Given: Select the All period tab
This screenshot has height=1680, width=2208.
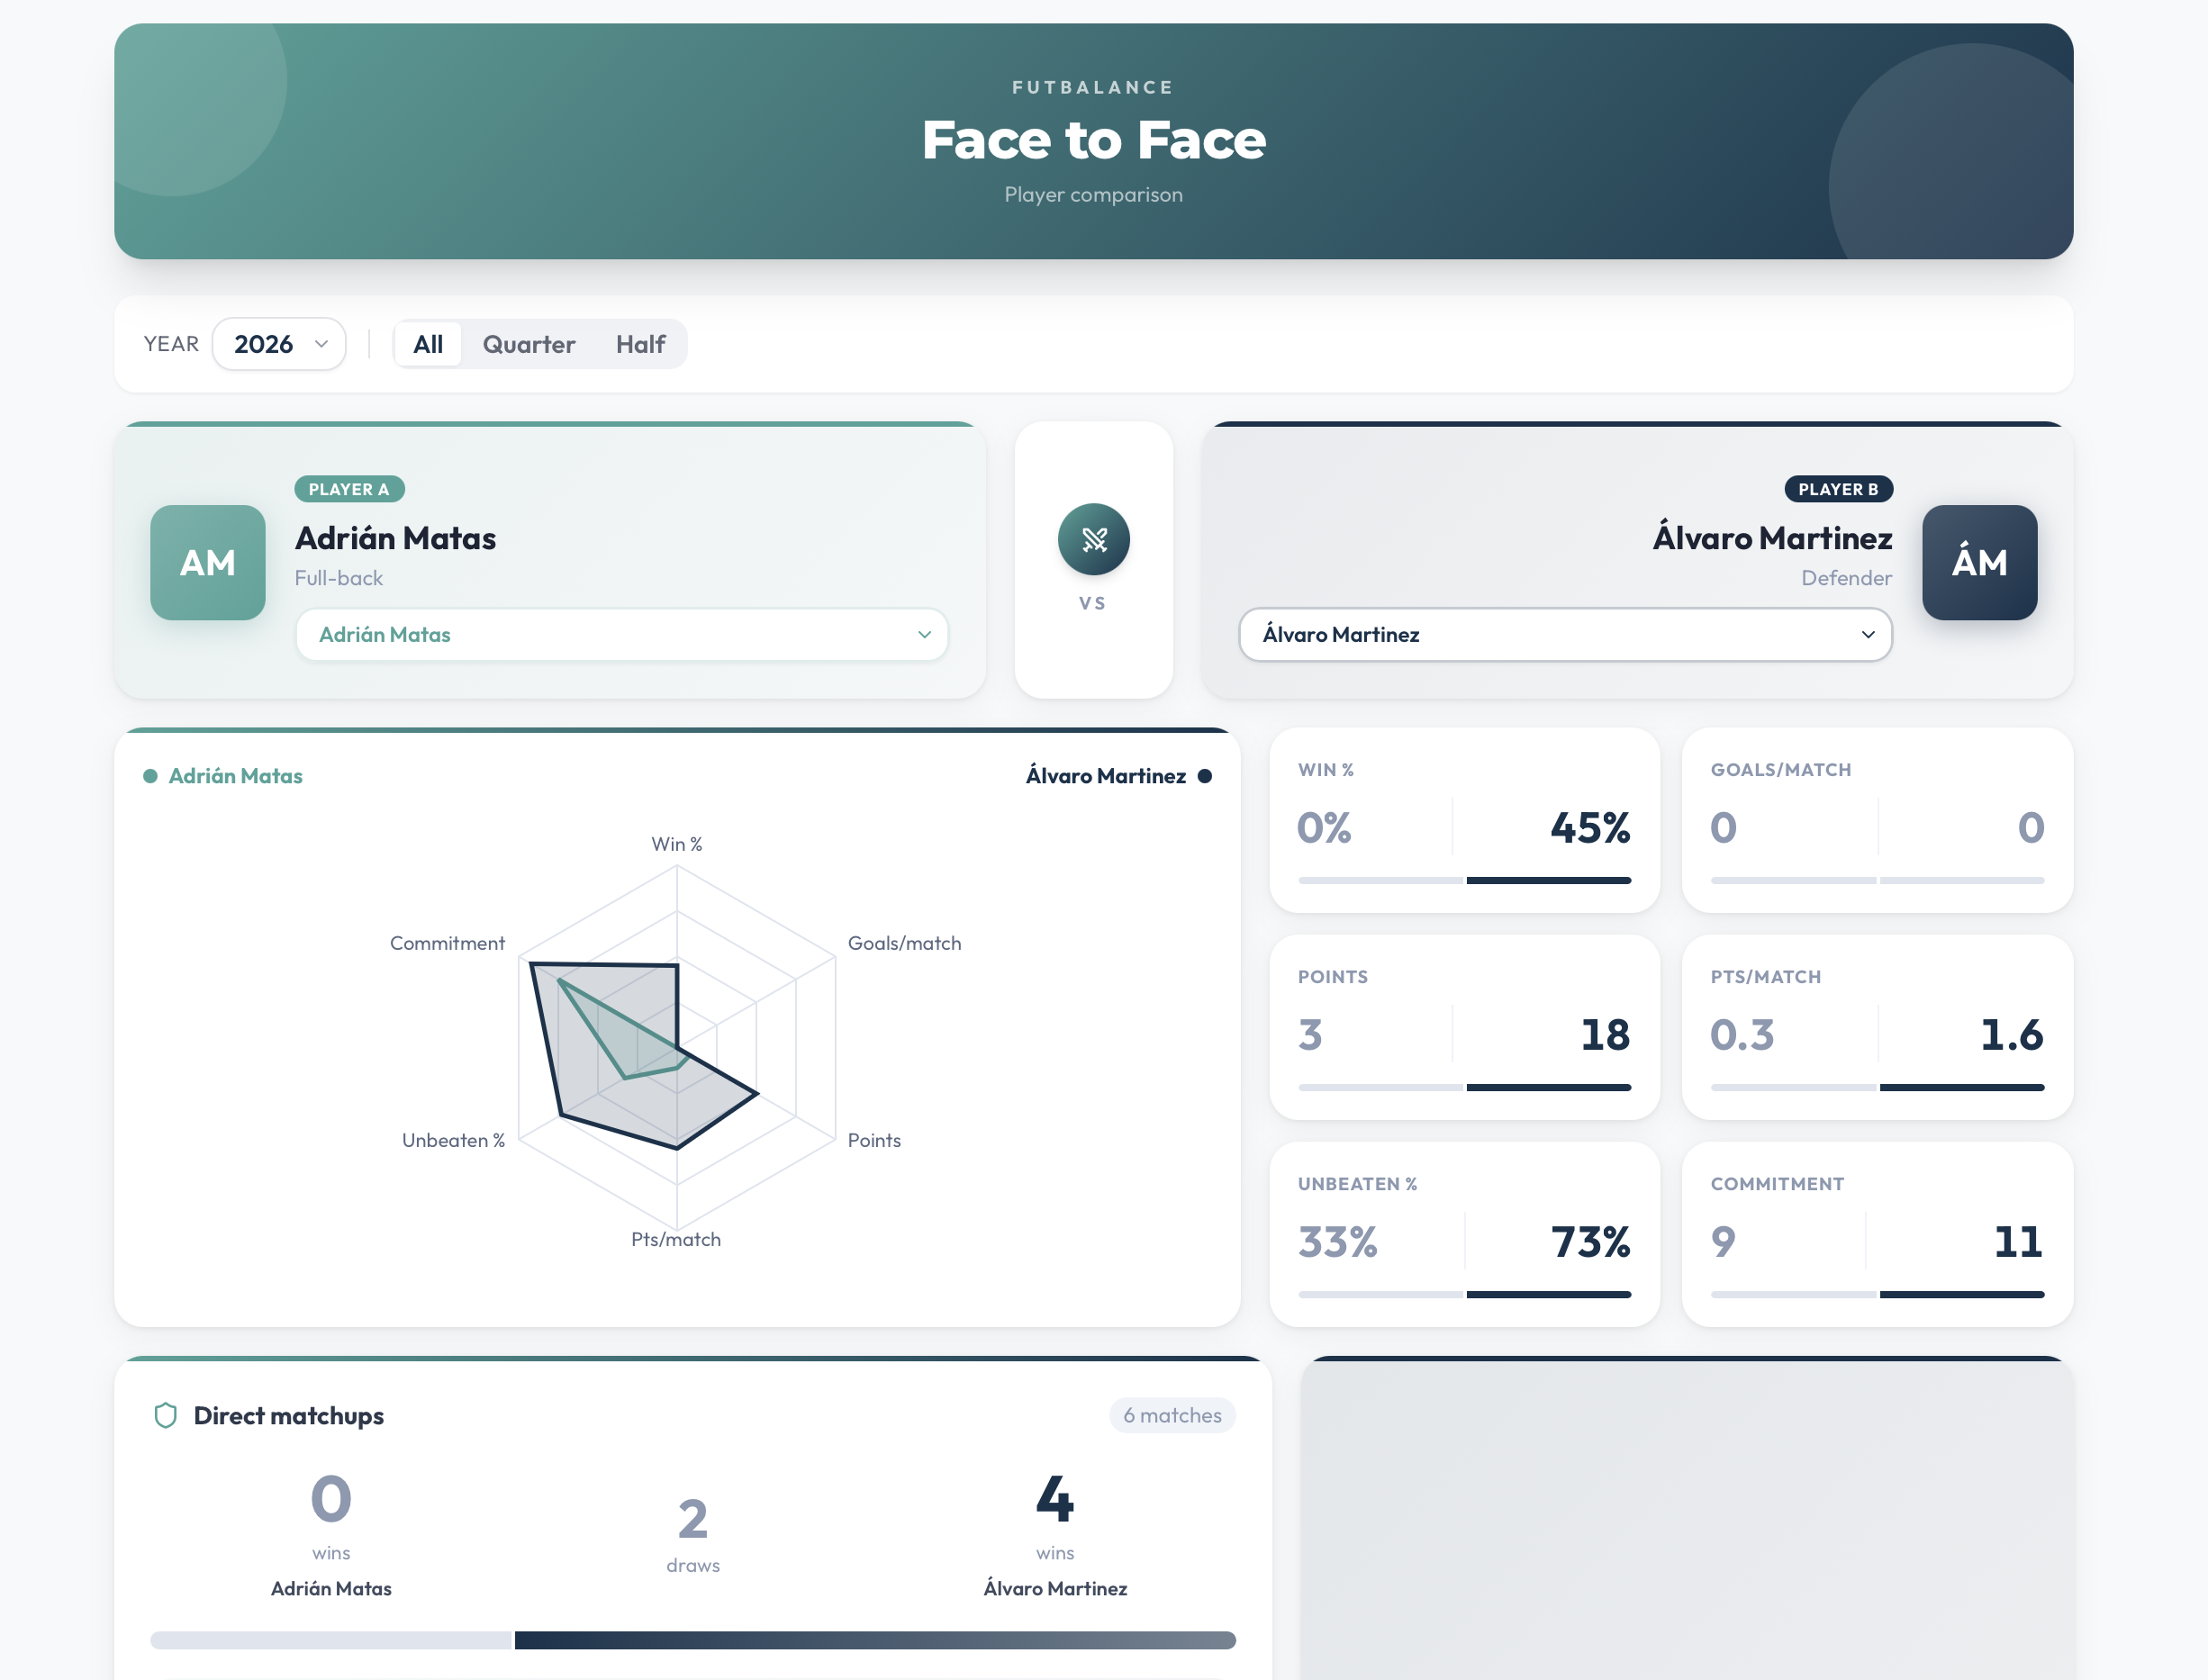Looking at the screenshot, I should pos(428,344).
